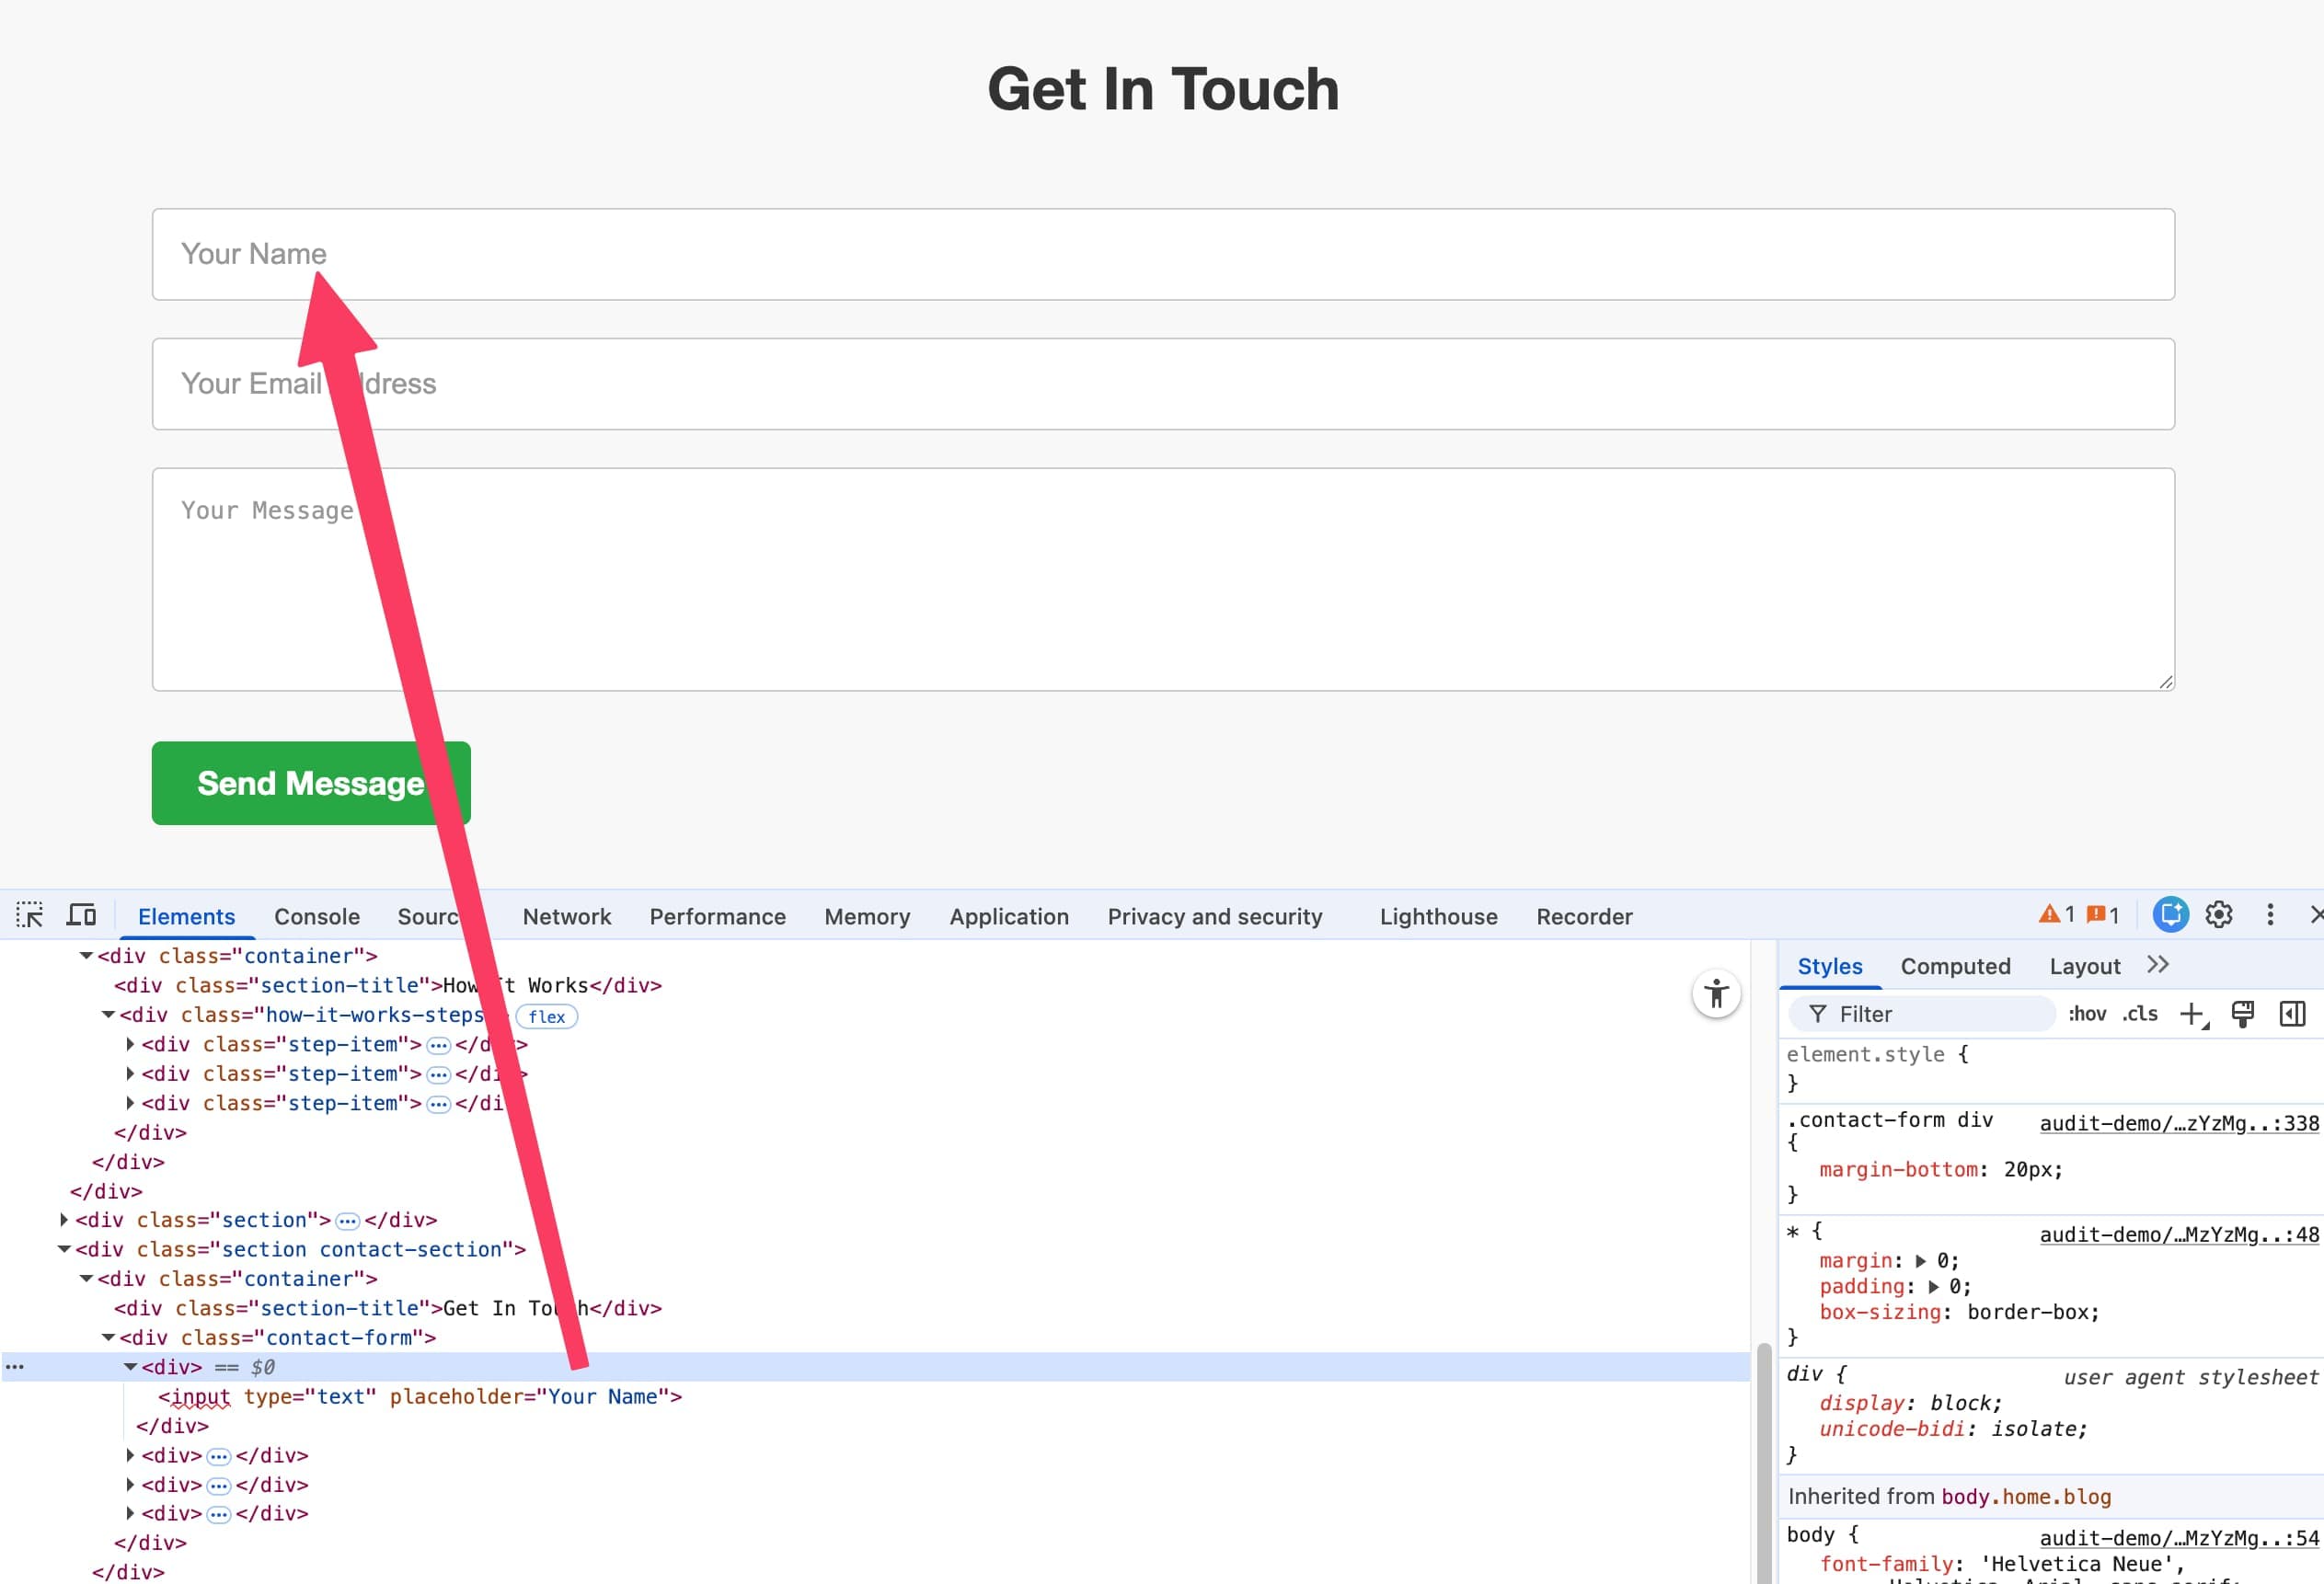The image size is (2324, 1584).
Task: Click the rendering emulations paintbrush icon
Action: pyautogui.click(x=2244, y=1013)
